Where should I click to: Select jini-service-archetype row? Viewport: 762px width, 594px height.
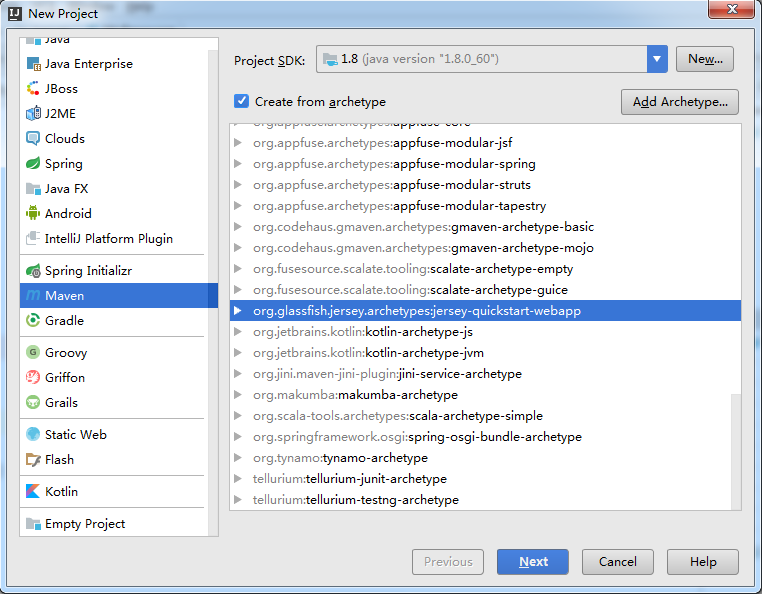(x=485, y=373)
